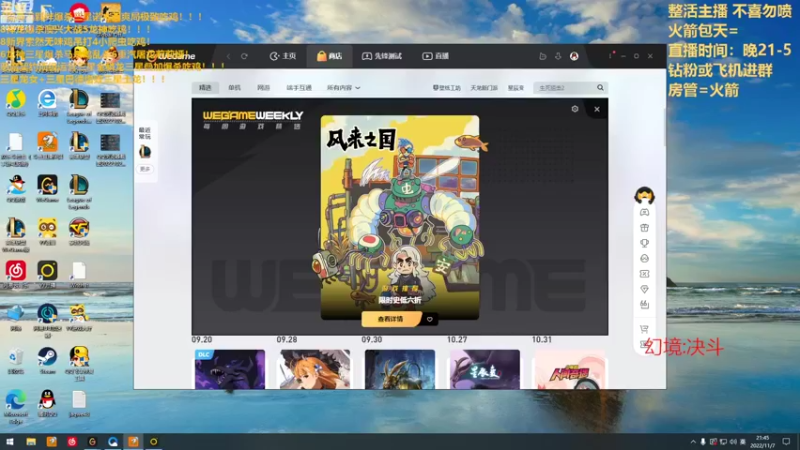Open Steam desktop shortcut
This screenshot has width=800, height=450.
pos(47,360)
